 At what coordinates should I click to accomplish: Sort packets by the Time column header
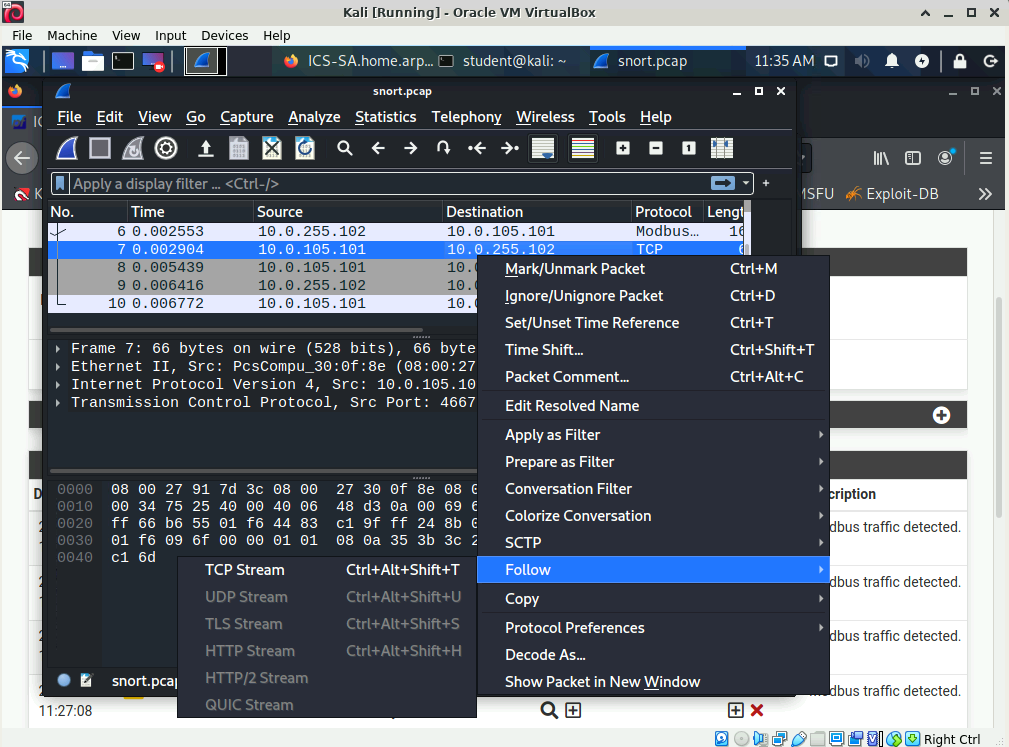click(x=190, y=212)
